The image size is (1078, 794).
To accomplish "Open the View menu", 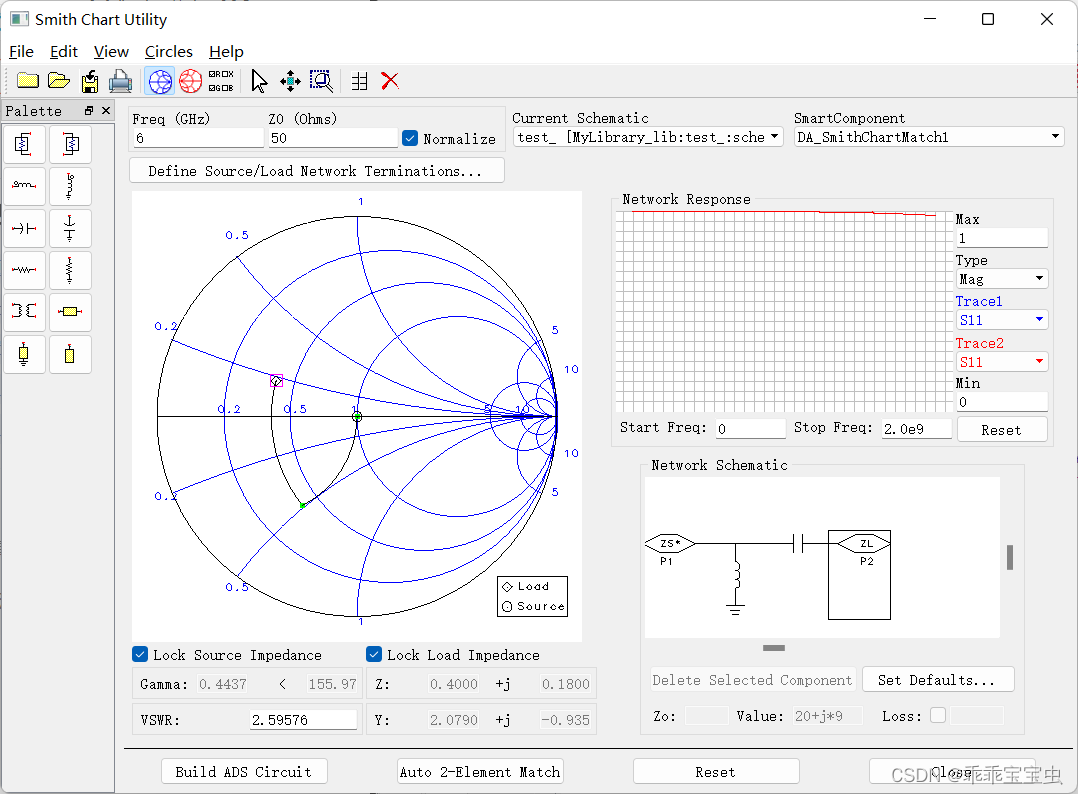I will [x=111, y=52].
